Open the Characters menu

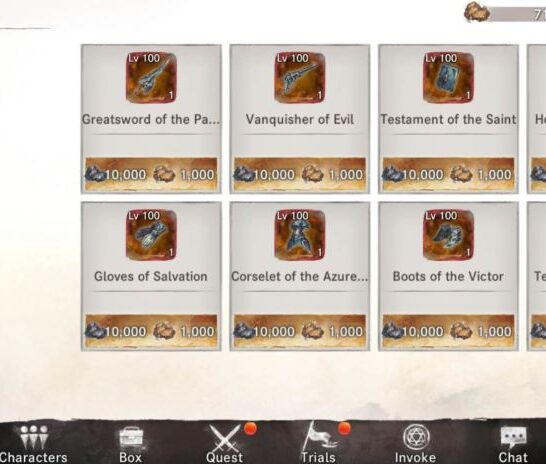[x=33, y=444]
